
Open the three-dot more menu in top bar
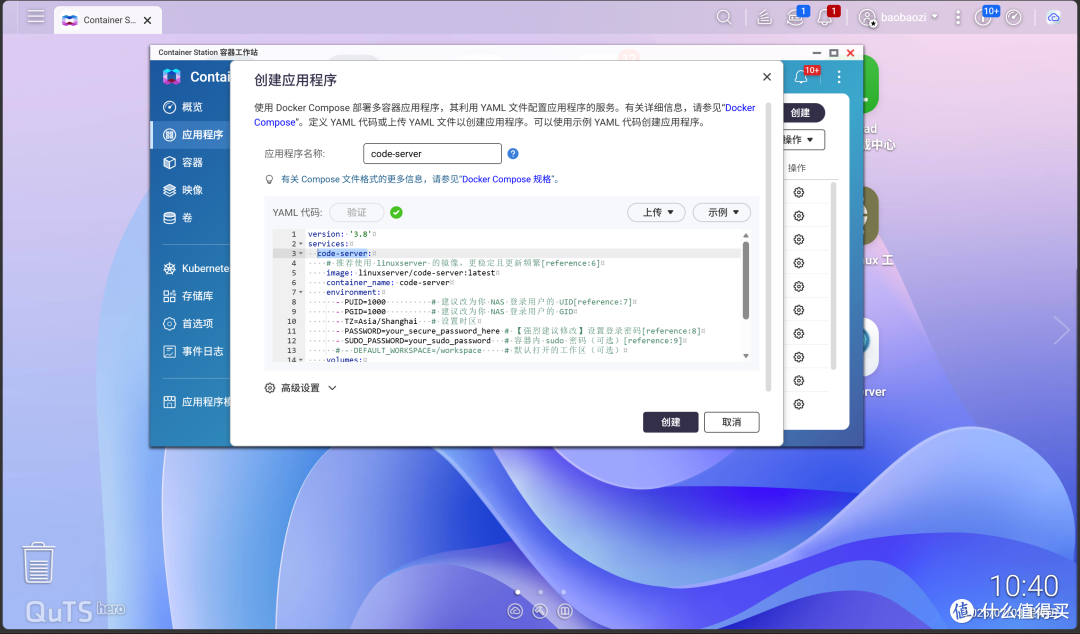click(957, 17)
